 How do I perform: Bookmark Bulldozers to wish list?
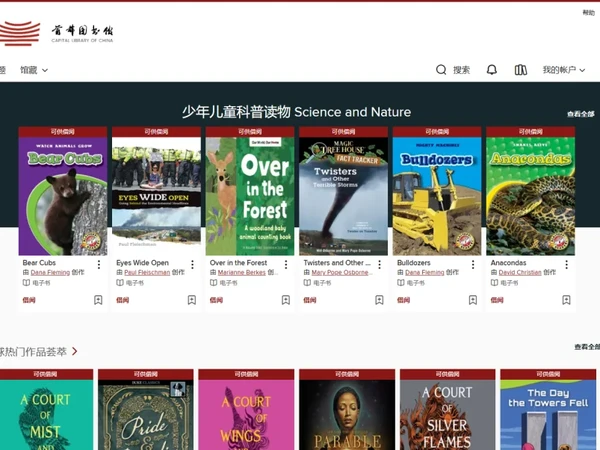coord(473,300)
